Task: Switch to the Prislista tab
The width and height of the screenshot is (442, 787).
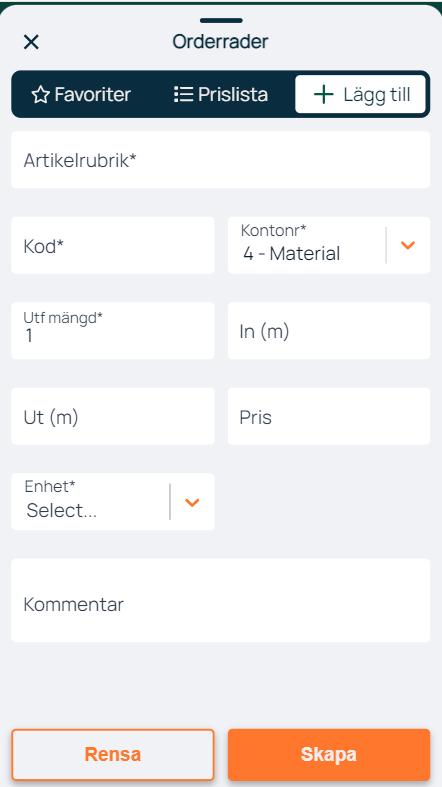Action: tap(221, 94)
